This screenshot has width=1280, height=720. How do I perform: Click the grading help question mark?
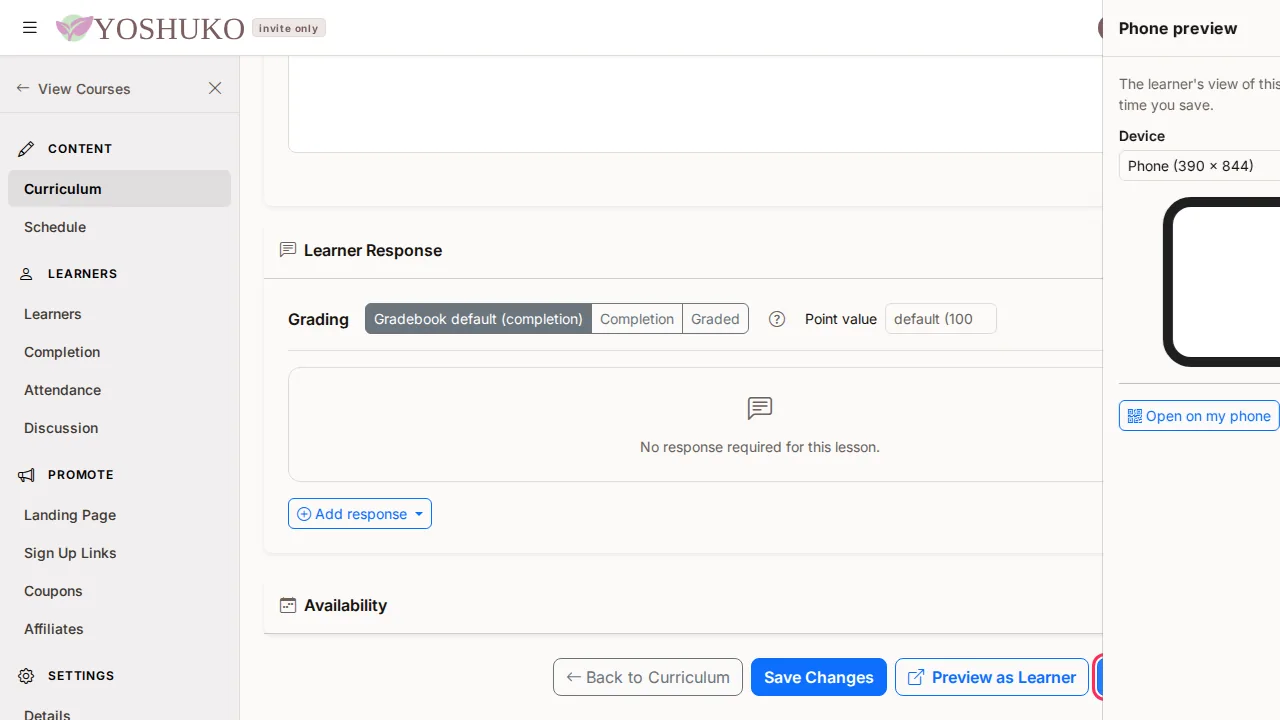click(x=777, y=319)
